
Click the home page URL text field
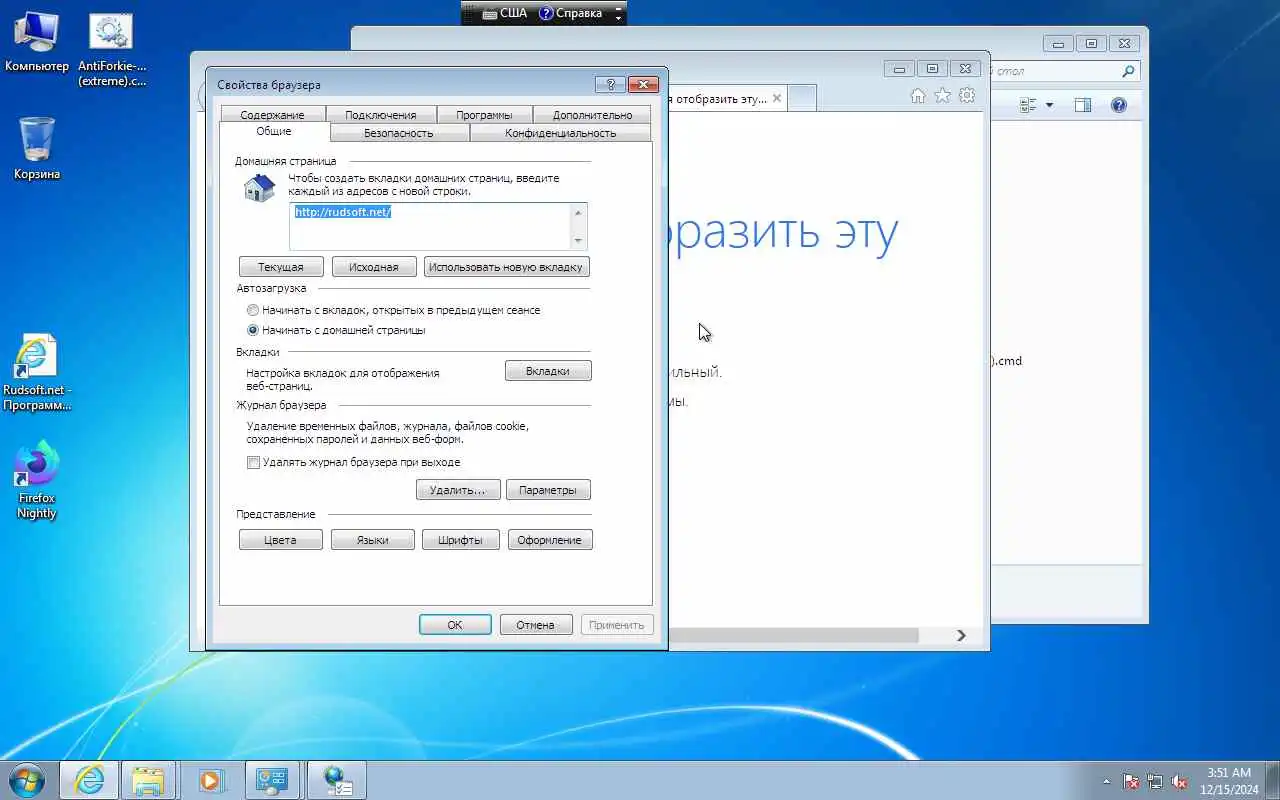429,226
